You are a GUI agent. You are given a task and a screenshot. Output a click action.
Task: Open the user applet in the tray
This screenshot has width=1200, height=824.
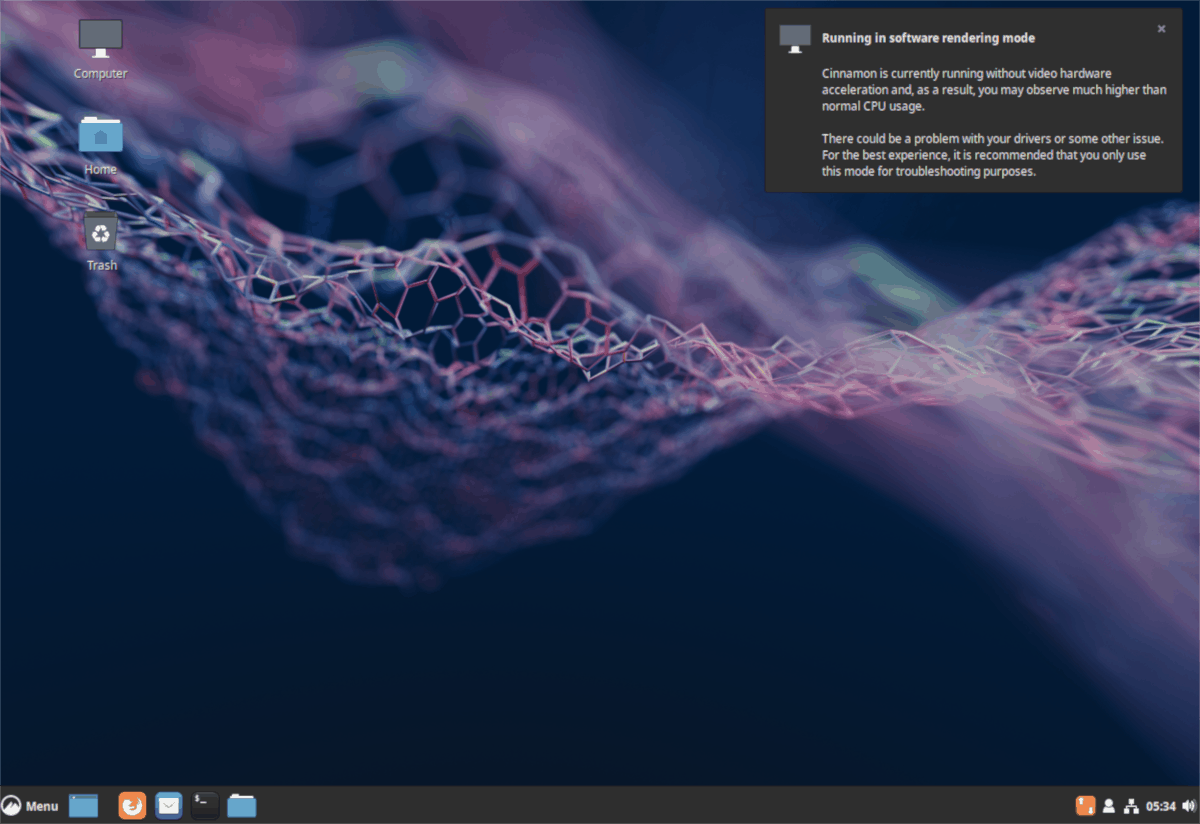[1109, 806]
